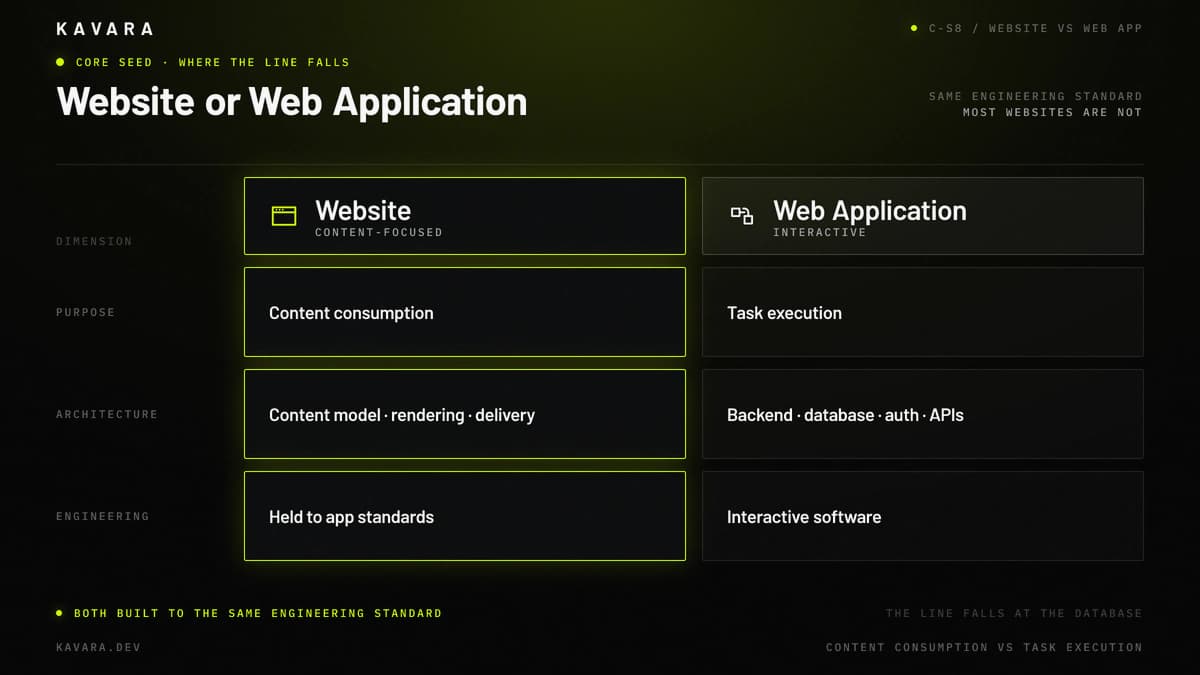The width and height of the screenshot is (1200, 675).
Task: Click 'Content model · rendering · delivery' cell
Action: click(465, 414)
